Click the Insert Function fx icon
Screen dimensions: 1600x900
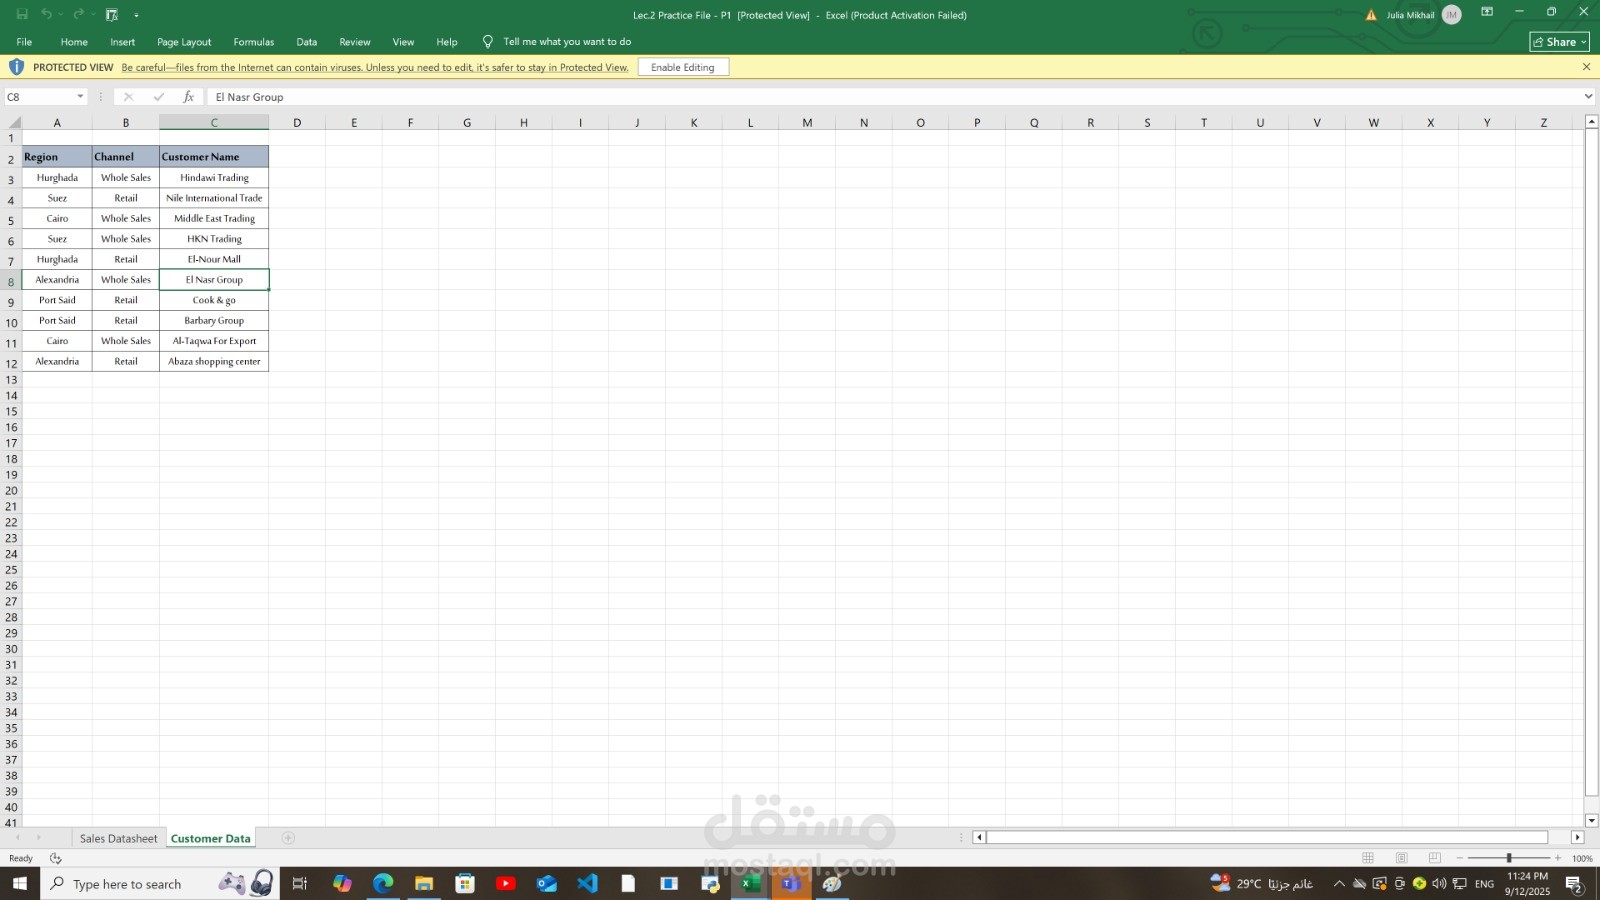click(x=188, y=97)
